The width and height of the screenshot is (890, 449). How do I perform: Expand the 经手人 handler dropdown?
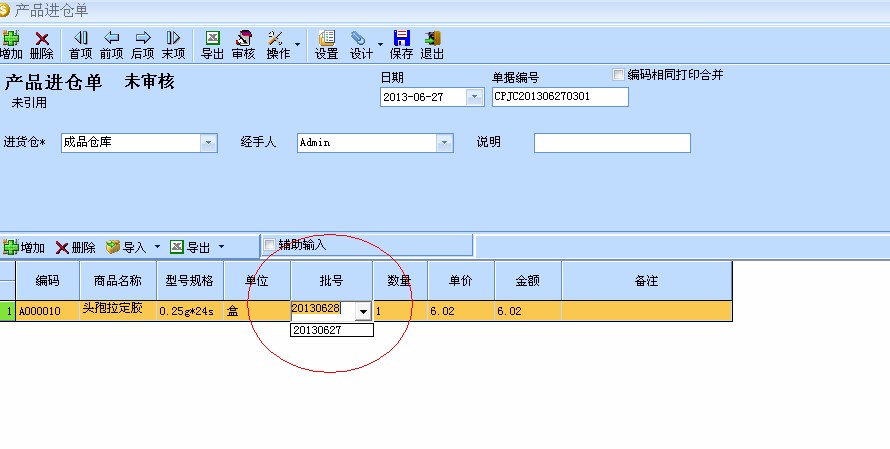[x=444, y=142]
